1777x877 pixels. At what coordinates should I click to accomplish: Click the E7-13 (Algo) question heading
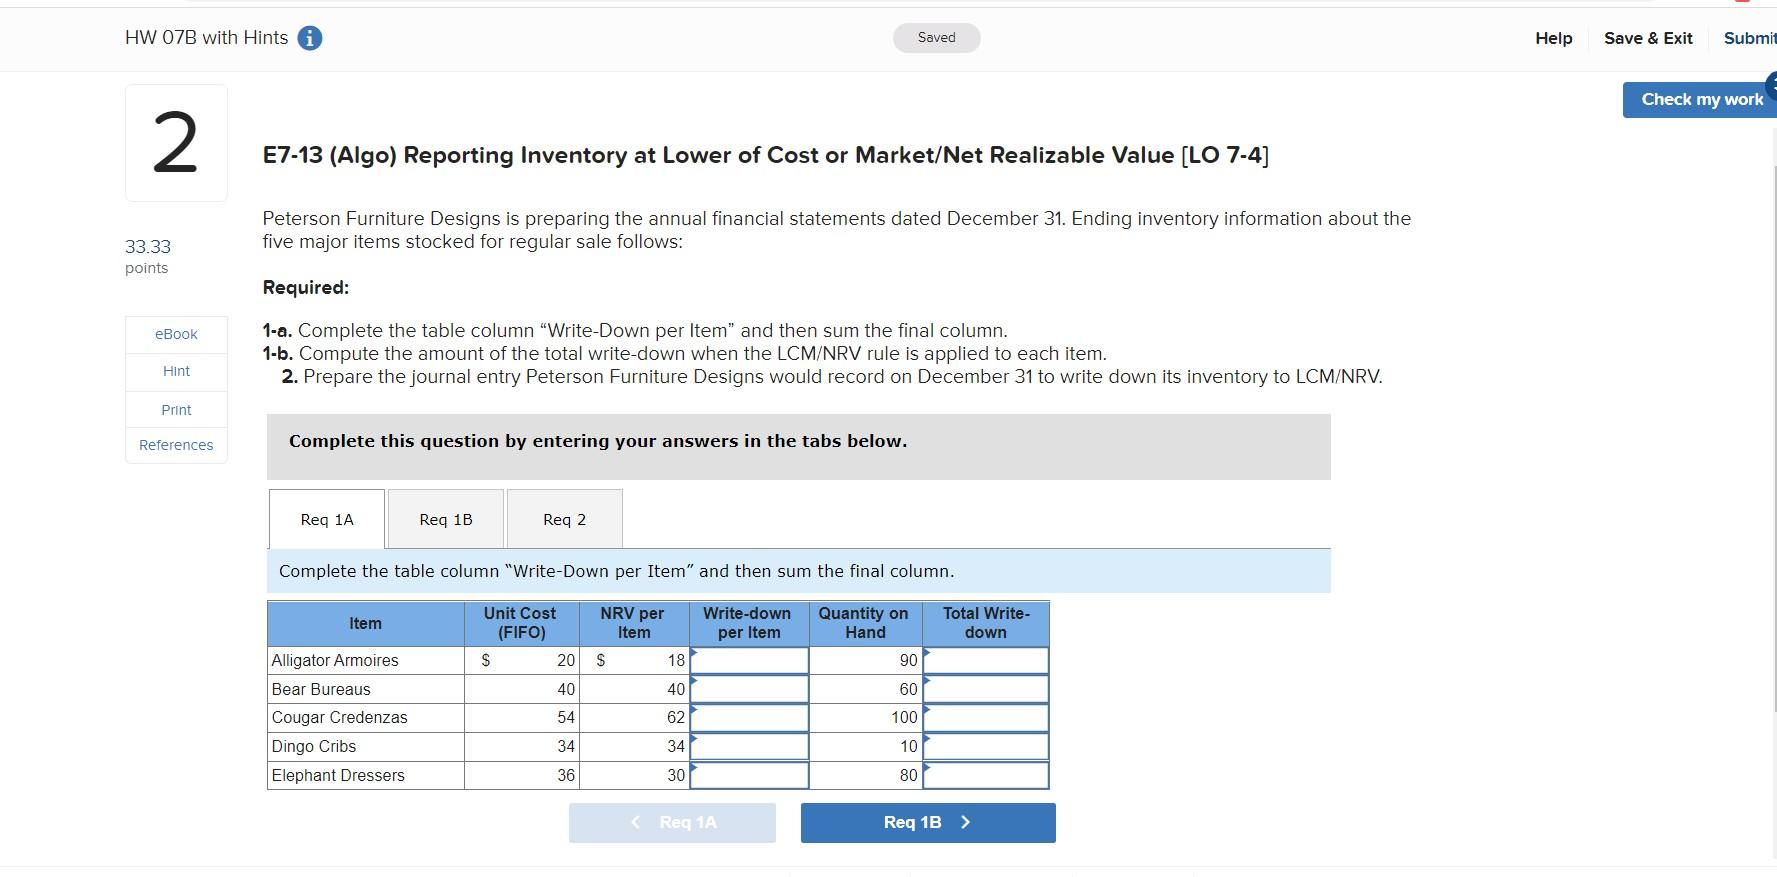point(766,155)
